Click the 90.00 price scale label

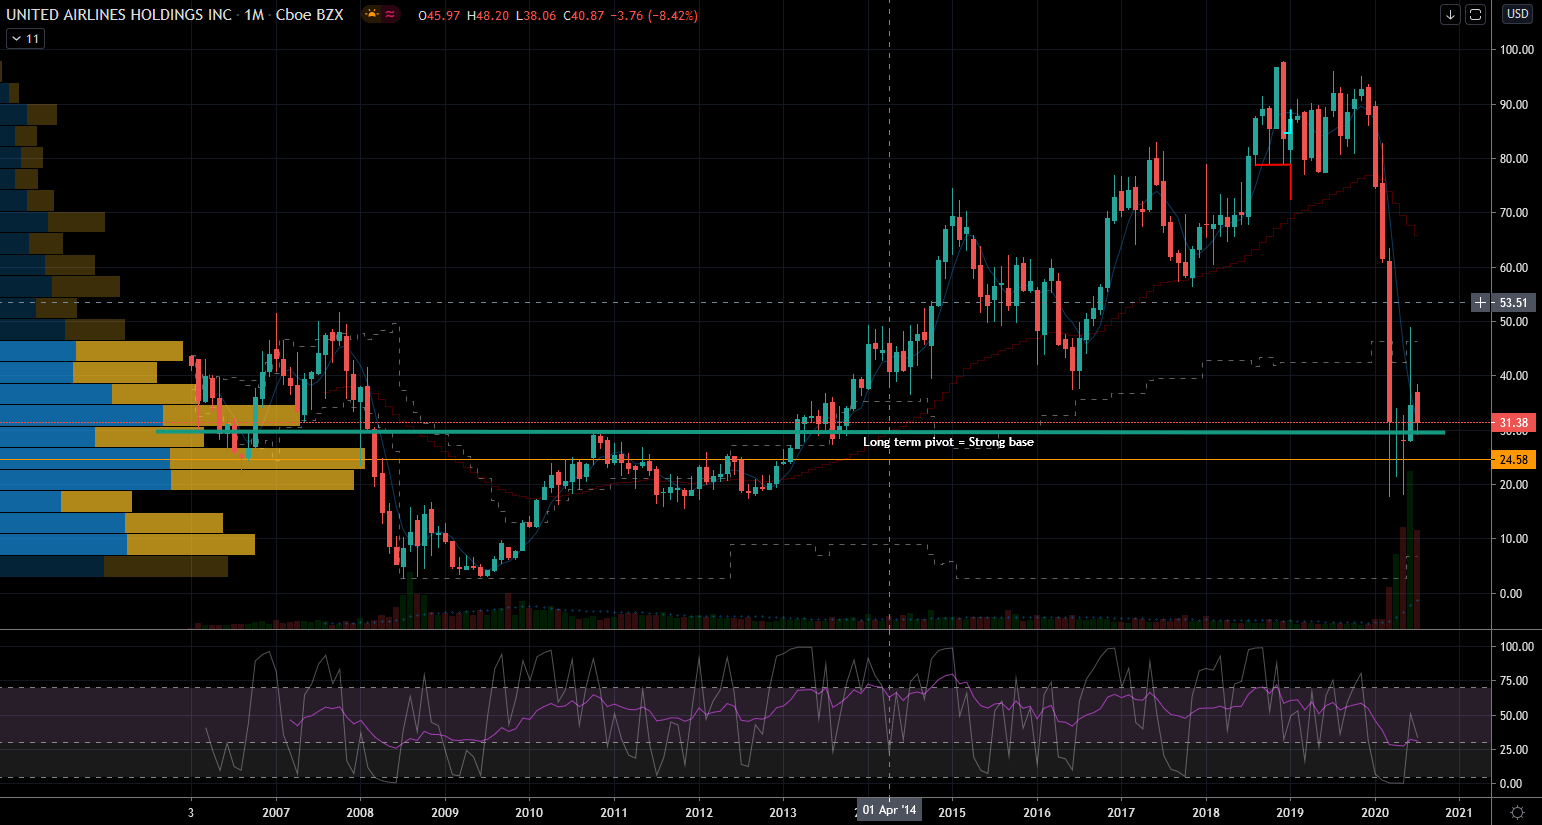[1516, 104]
